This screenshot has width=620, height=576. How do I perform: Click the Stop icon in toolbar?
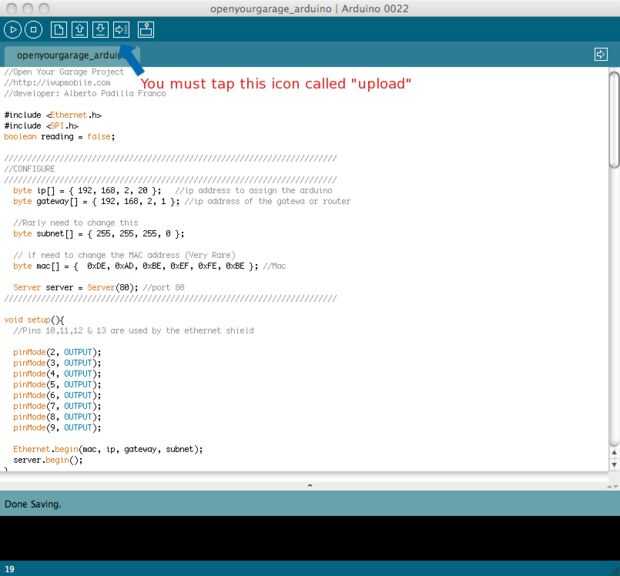click(34, 30)
